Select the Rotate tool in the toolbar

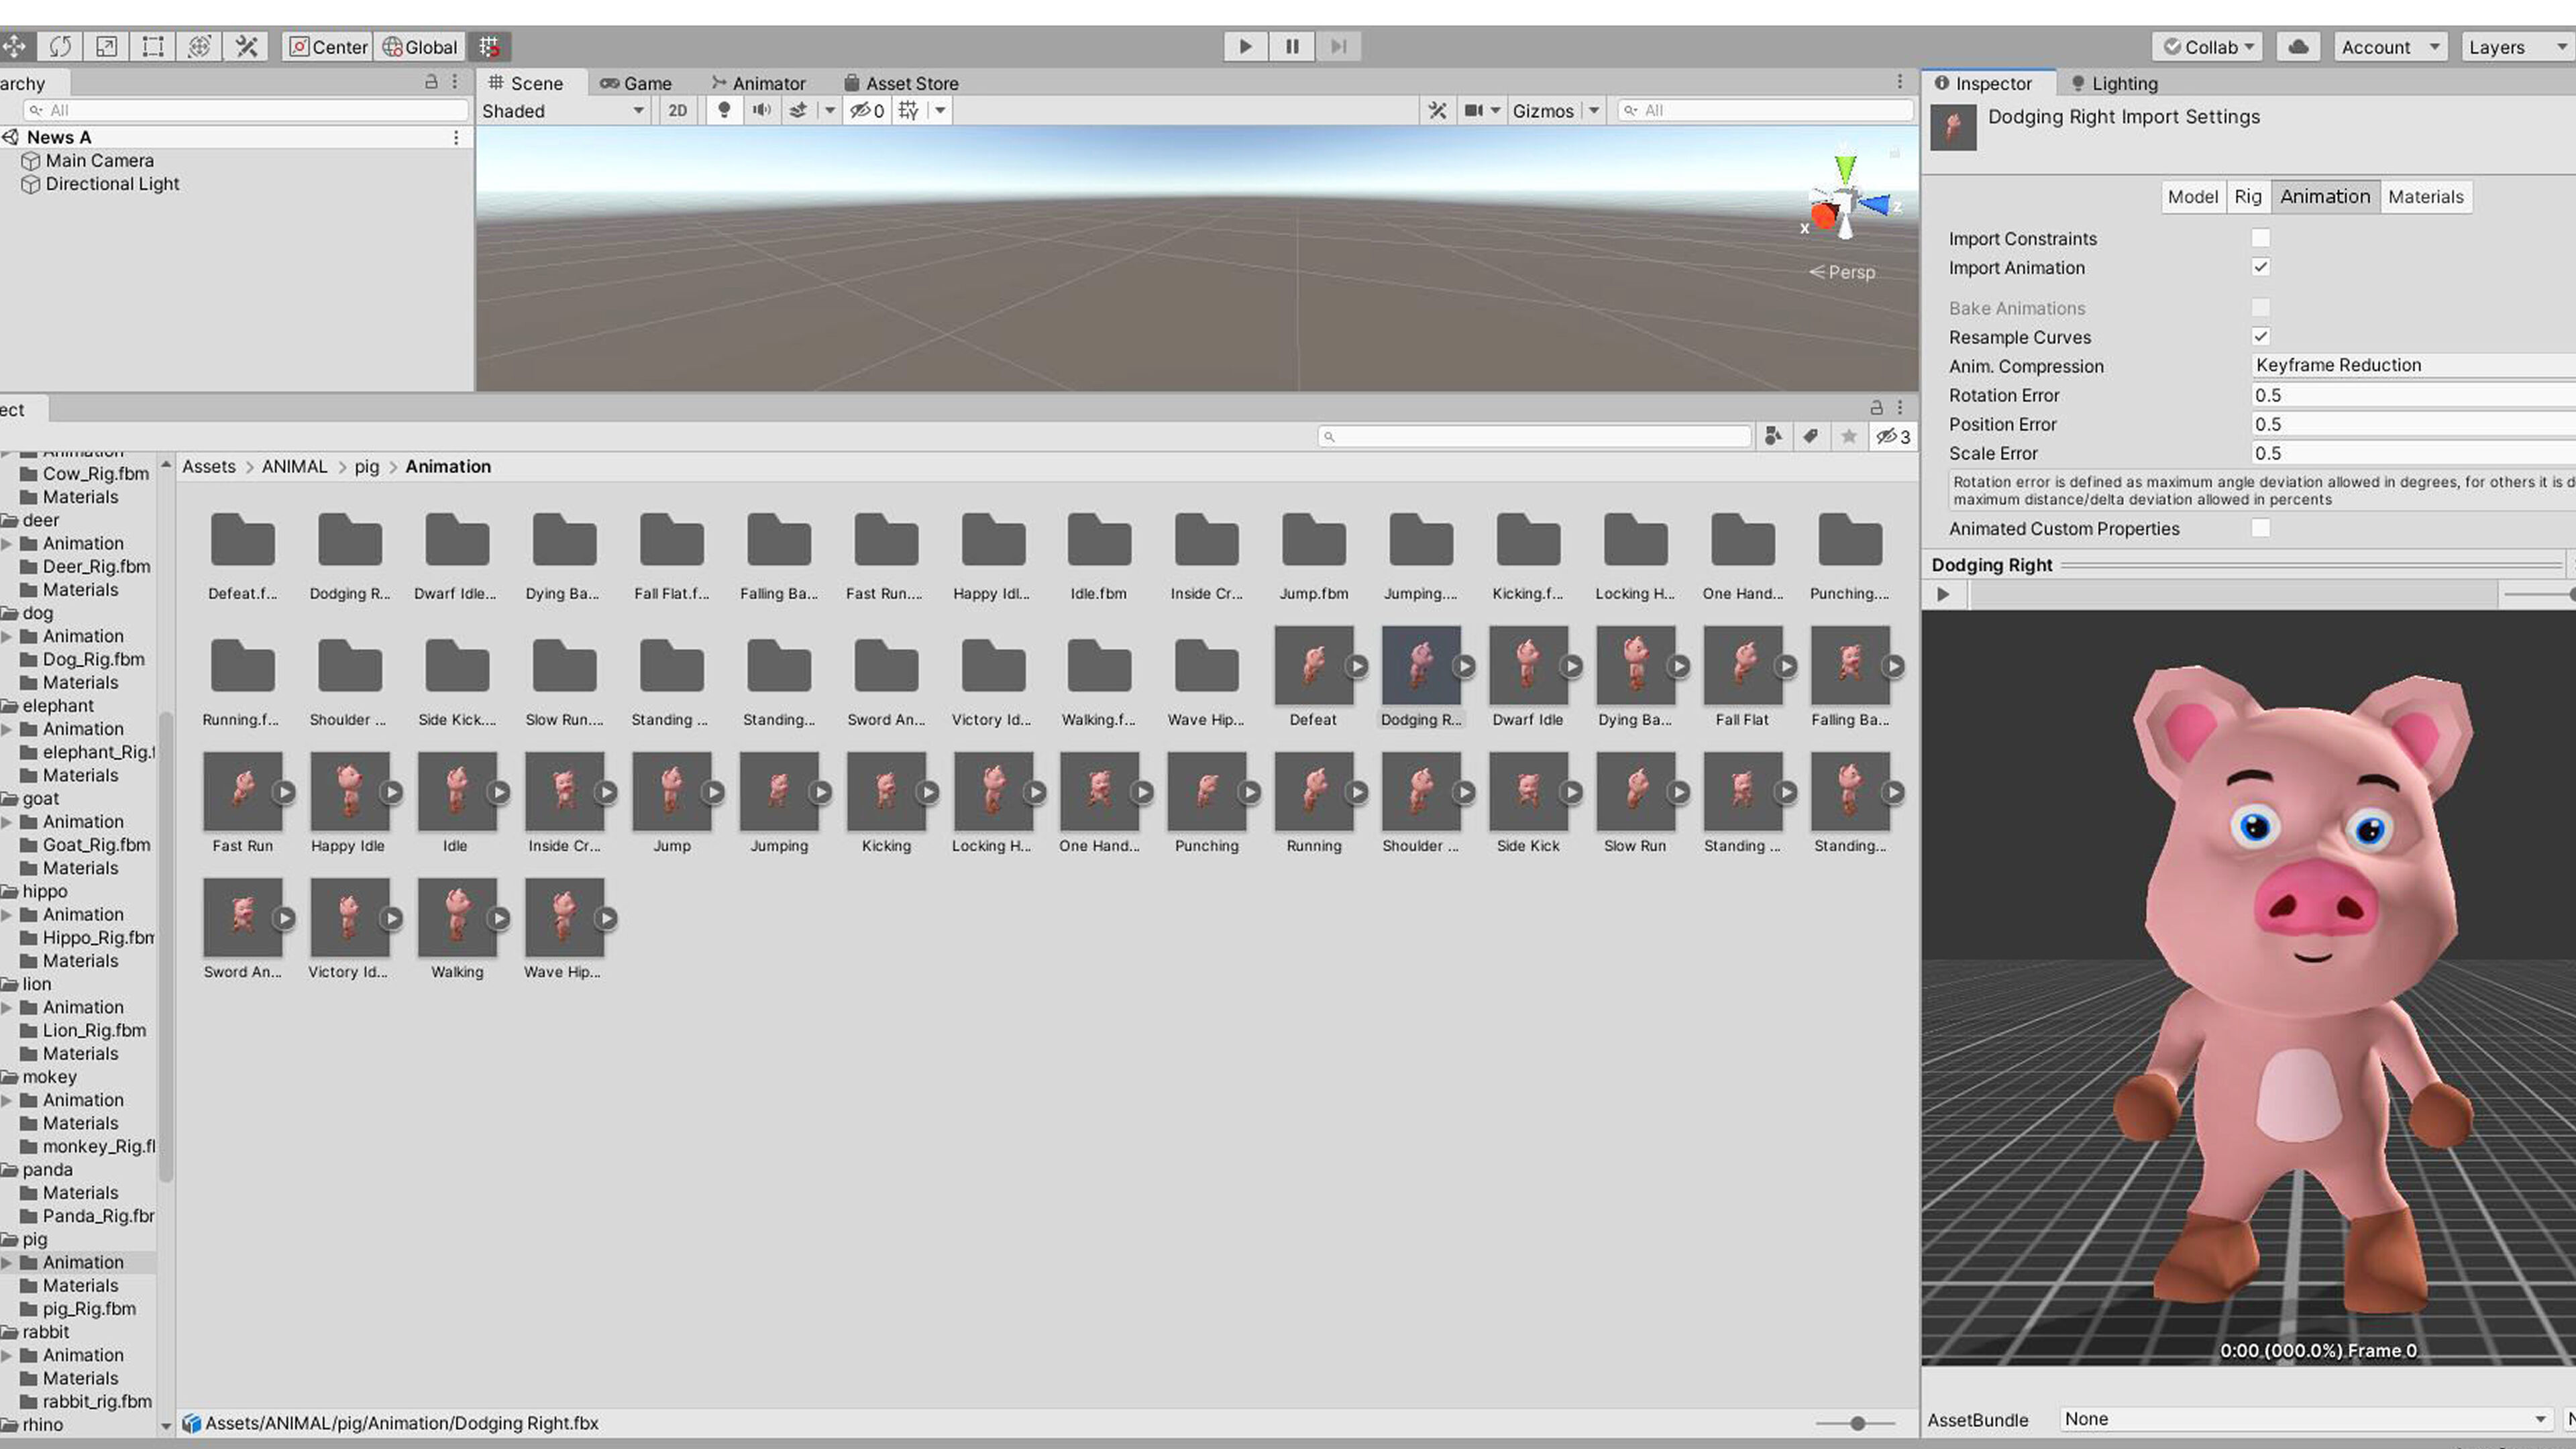point(60,46)
